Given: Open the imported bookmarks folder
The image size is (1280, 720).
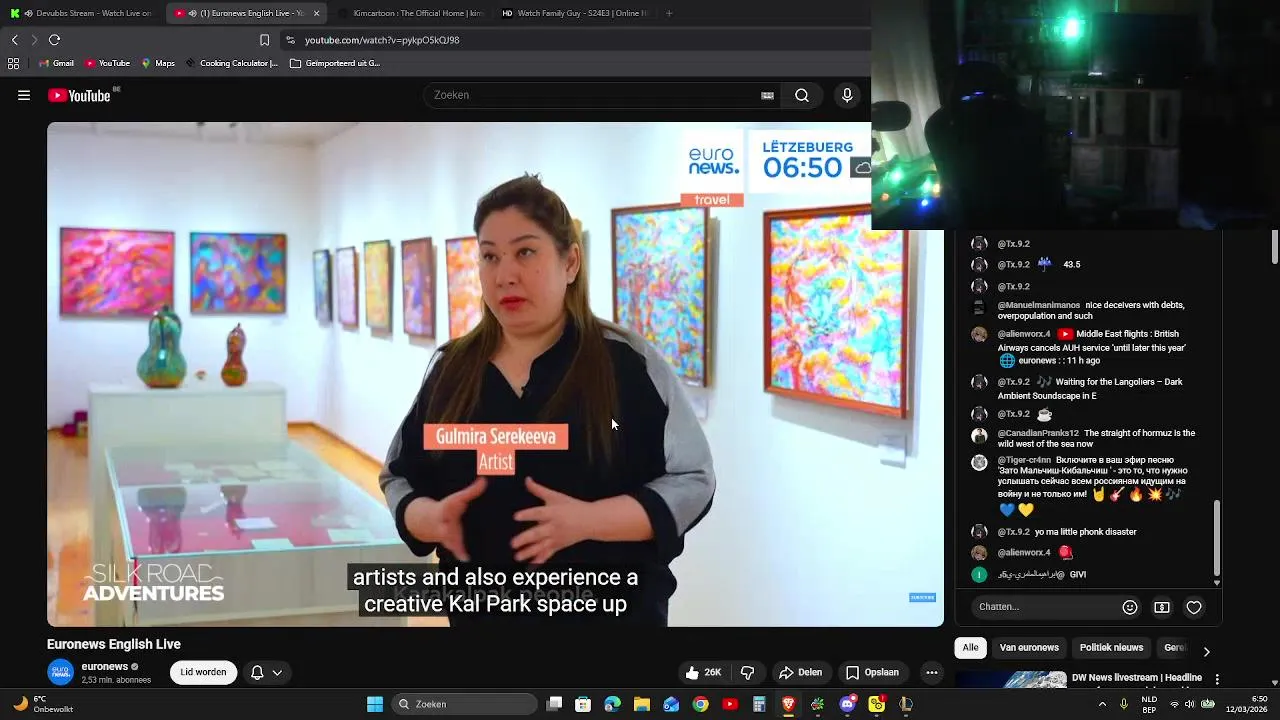Looking at the screenshot, I should click(x=335, y=63).
